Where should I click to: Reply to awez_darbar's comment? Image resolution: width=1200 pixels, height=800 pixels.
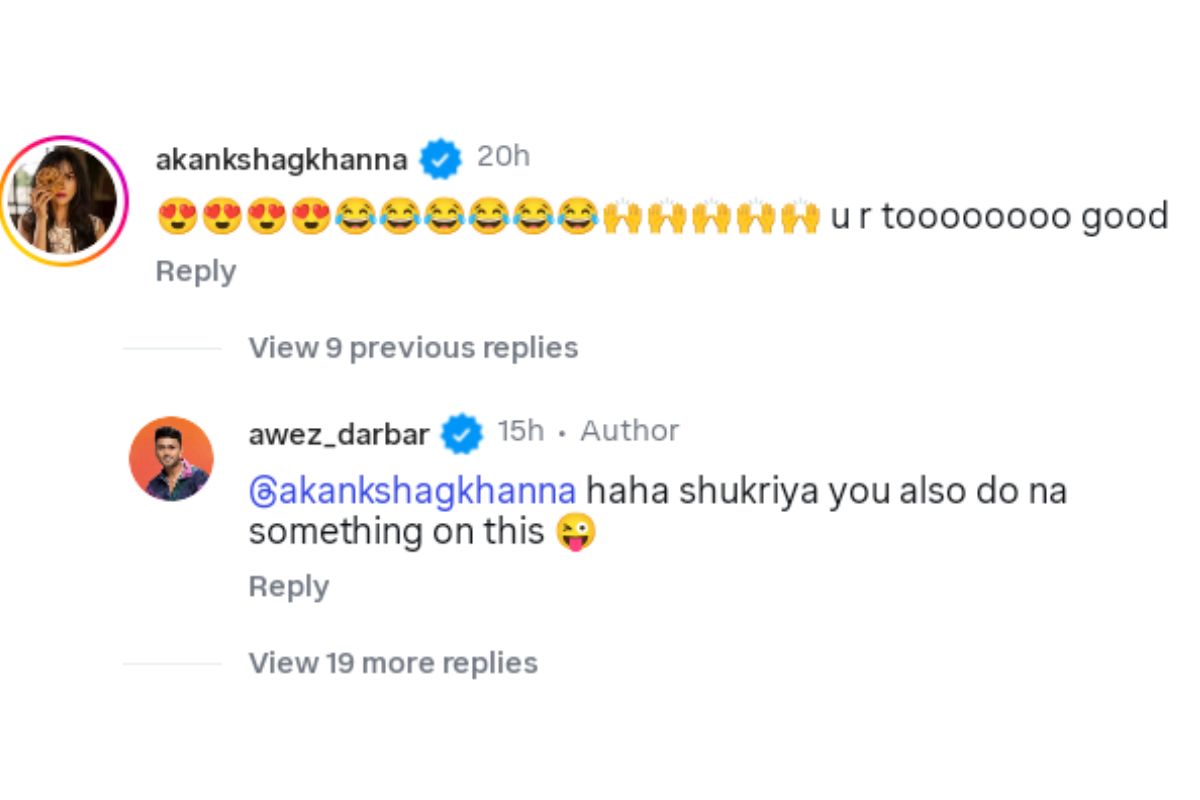[288, 587]
